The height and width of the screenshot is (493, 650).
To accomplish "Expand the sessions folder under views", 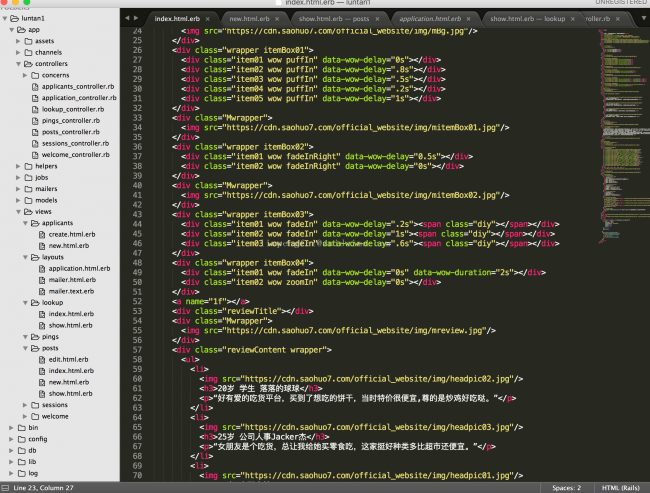I will coord(25,404).
